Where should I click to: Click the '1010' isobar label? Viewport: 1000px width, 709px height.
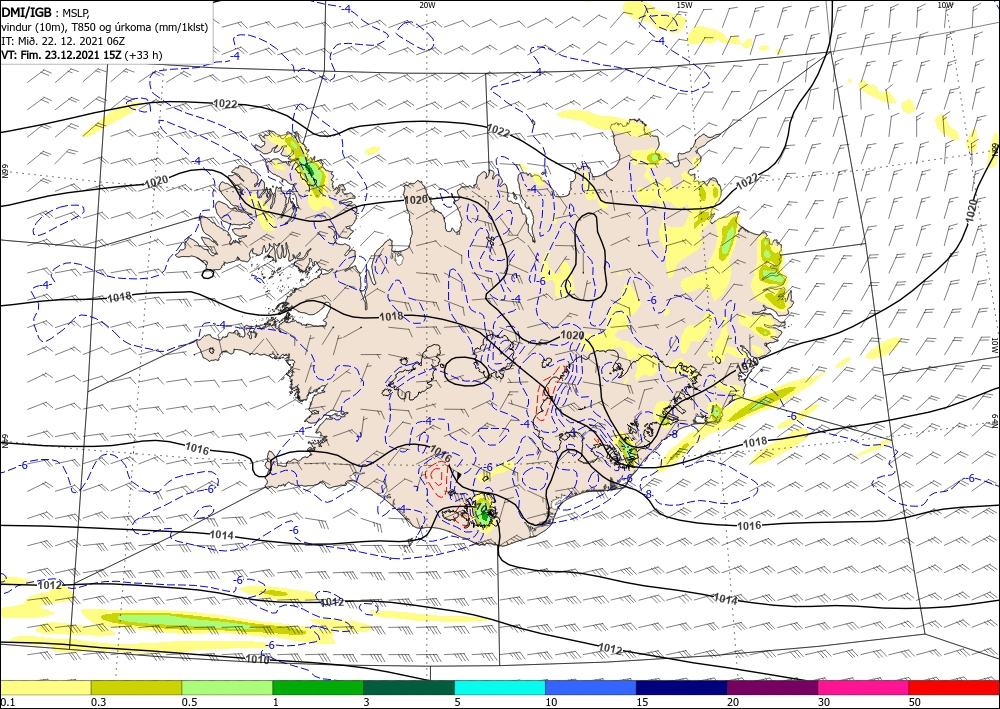click(x=258, y=659)
